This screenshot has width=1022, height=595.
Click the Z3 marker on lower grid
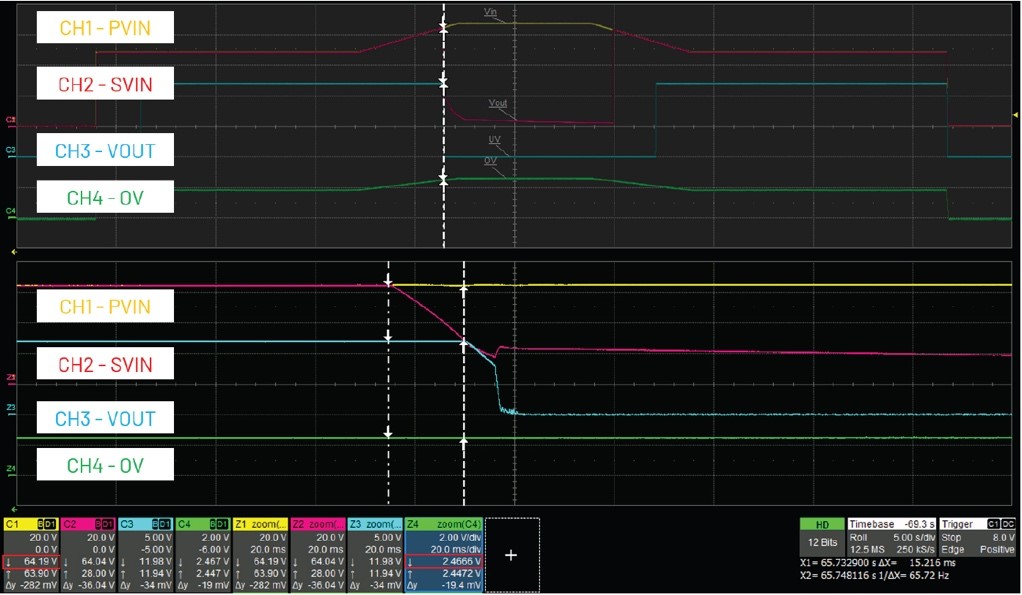10,408
